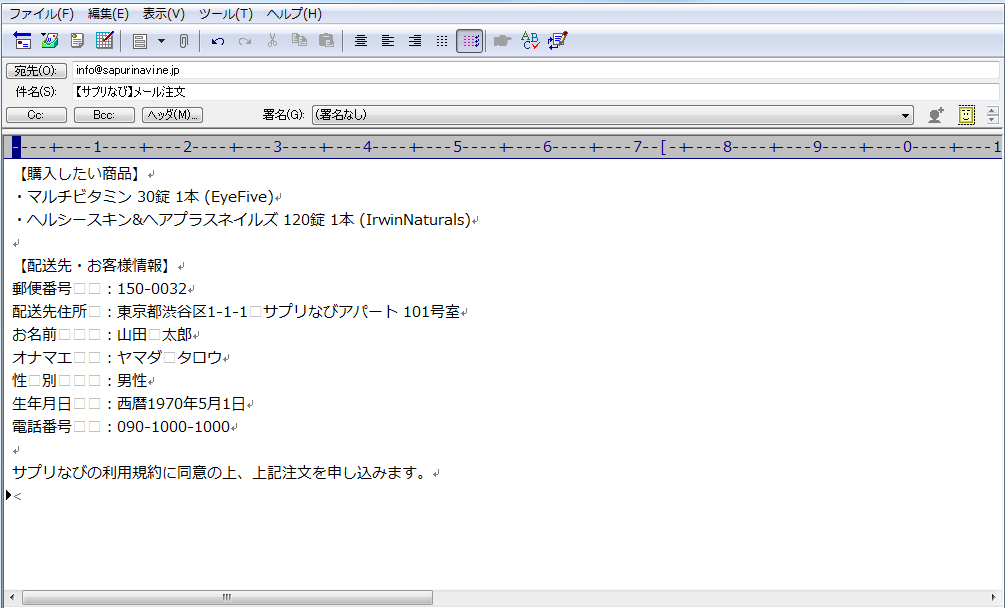The height and width of the screenshot is (611, 1005).
Task: Toggle the highlighted ruled-line display button
Action: [x=469, y=41]
